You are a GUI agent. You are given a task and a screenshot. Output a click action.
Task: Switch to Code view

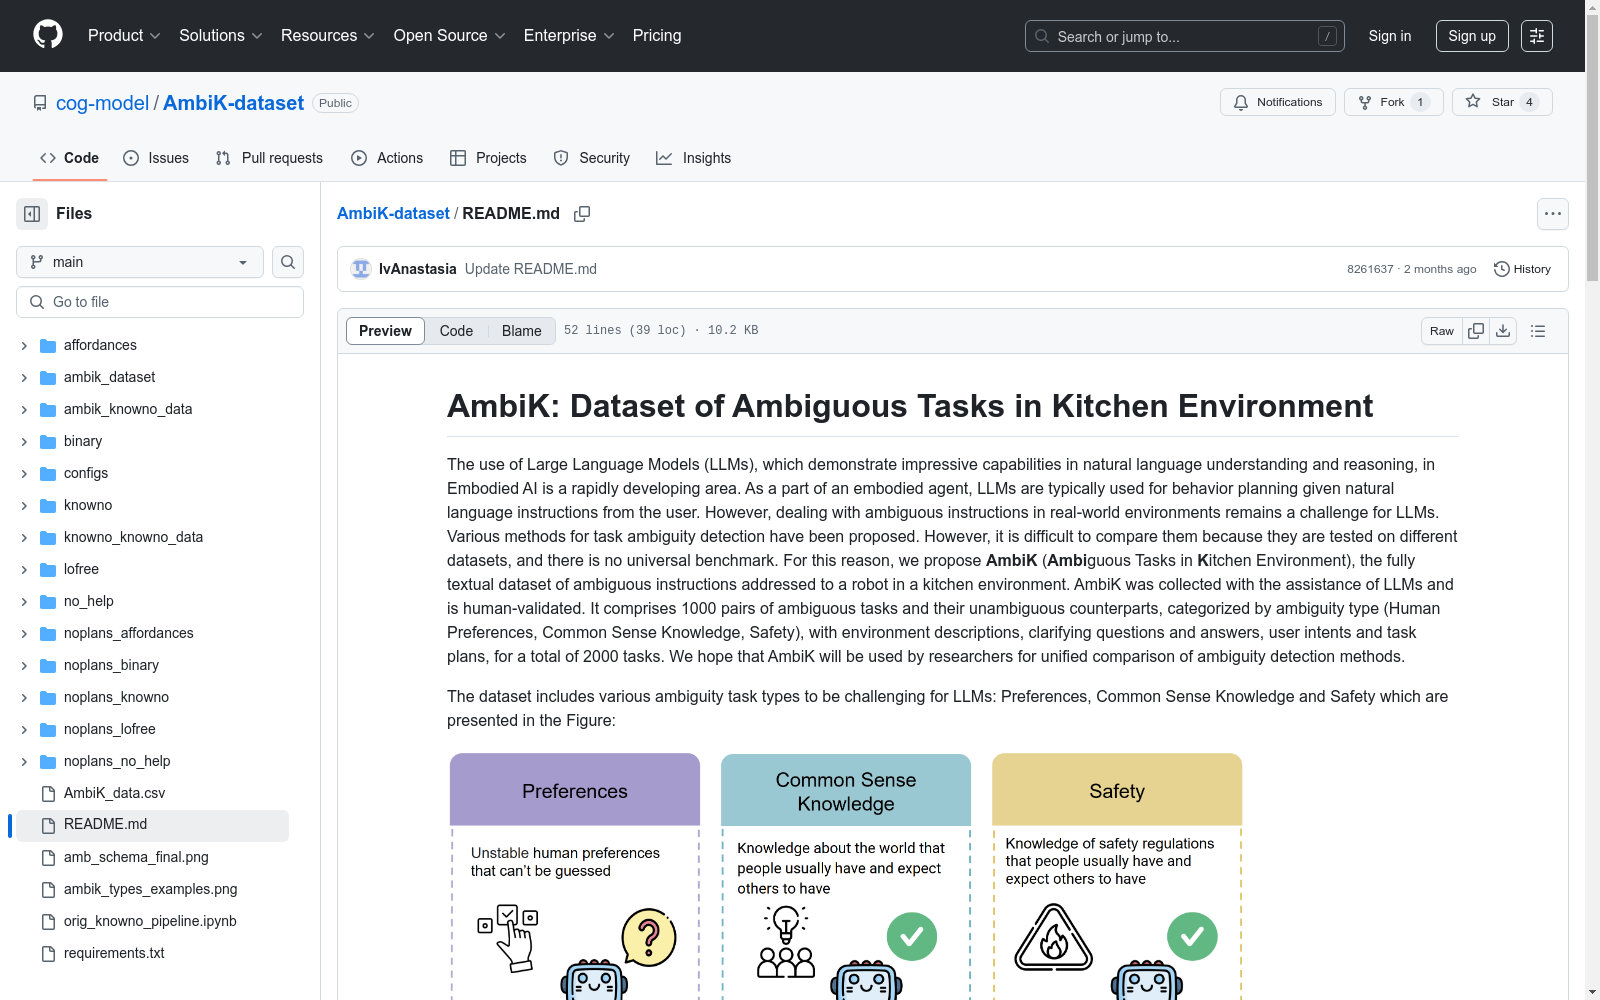456,331
